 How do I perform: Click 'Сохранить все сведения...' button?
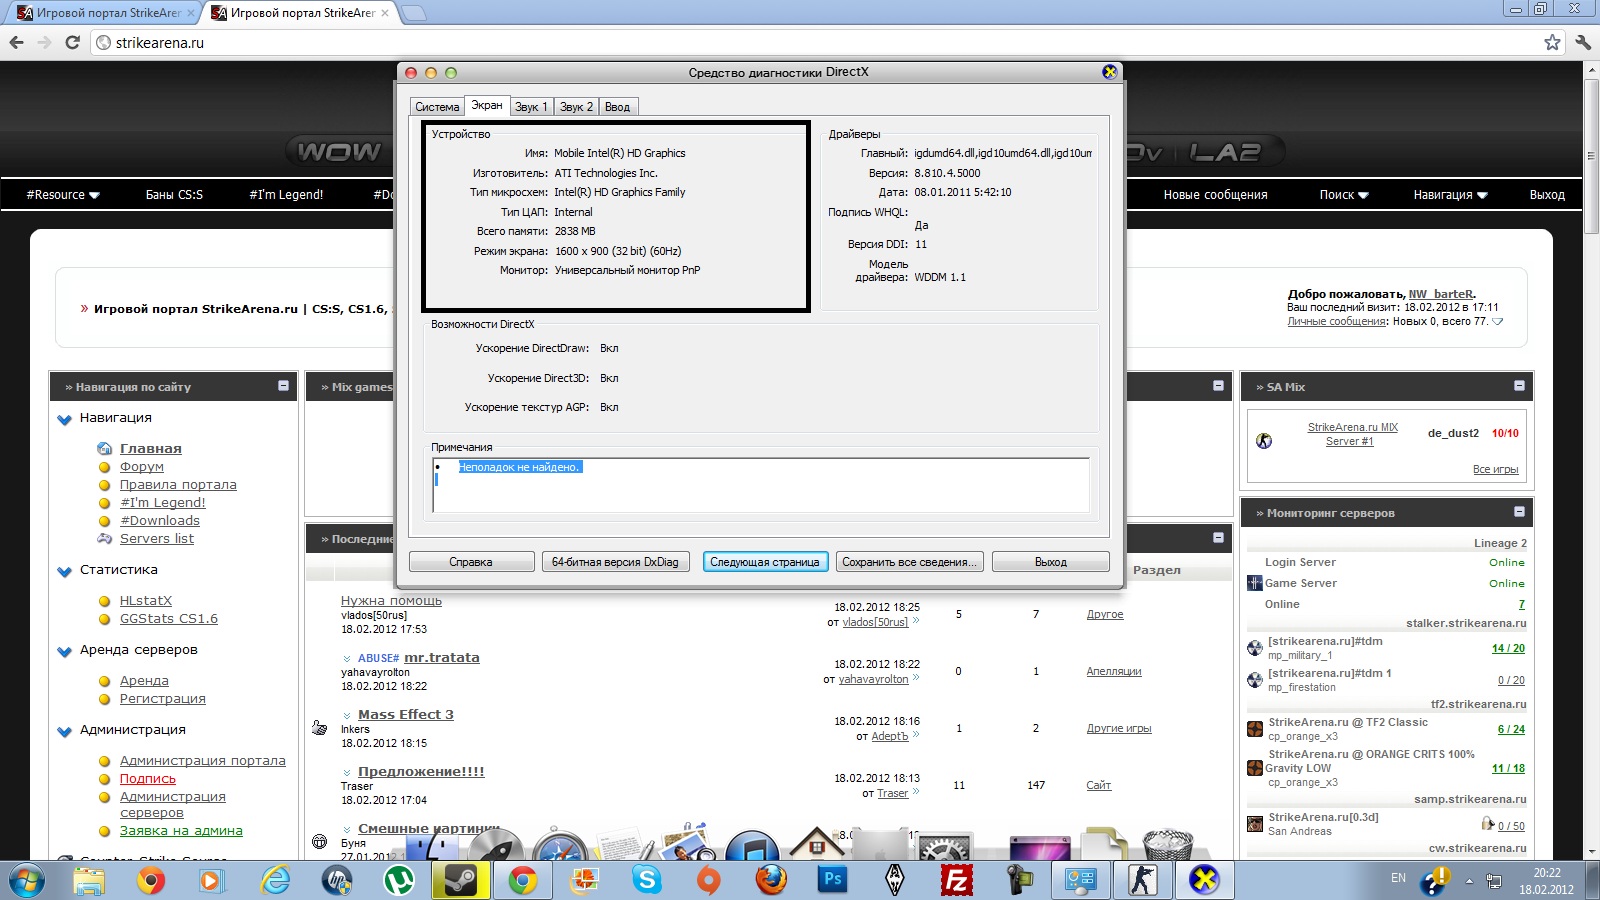pyautogui.click(x=910, y=562)
